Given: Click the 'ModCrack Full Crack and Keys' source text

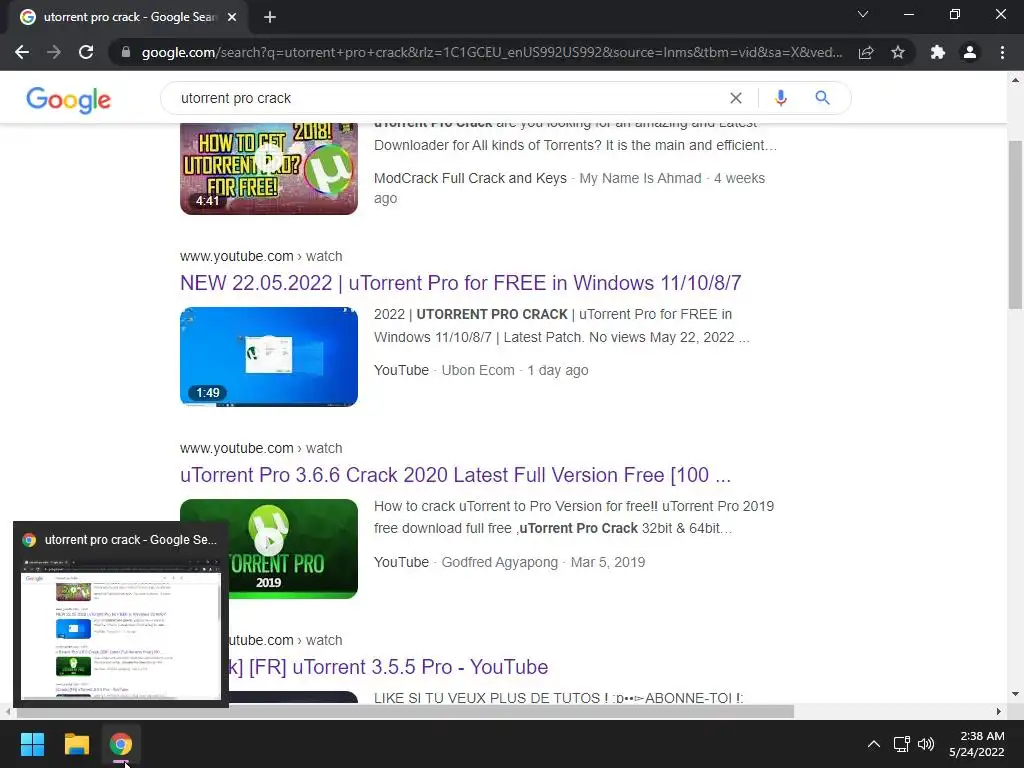Looking at the screenshot, I should tap(470, 178).
